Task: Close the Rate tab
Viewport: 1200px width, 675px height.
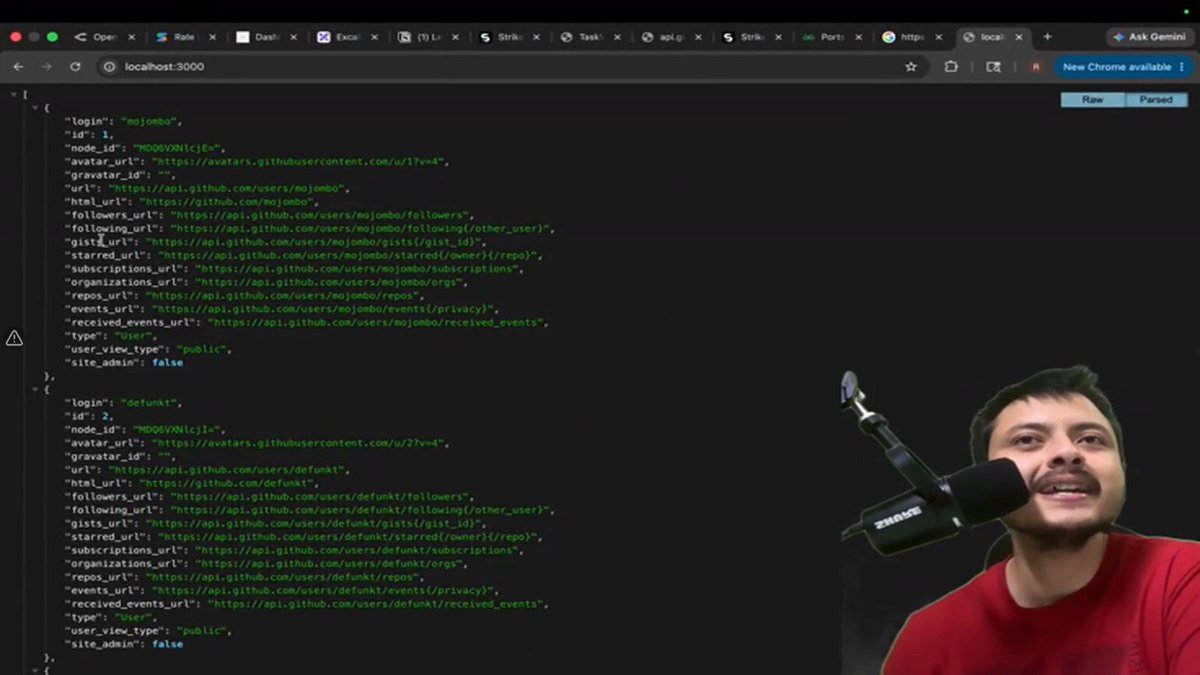Action: [212, 37]
